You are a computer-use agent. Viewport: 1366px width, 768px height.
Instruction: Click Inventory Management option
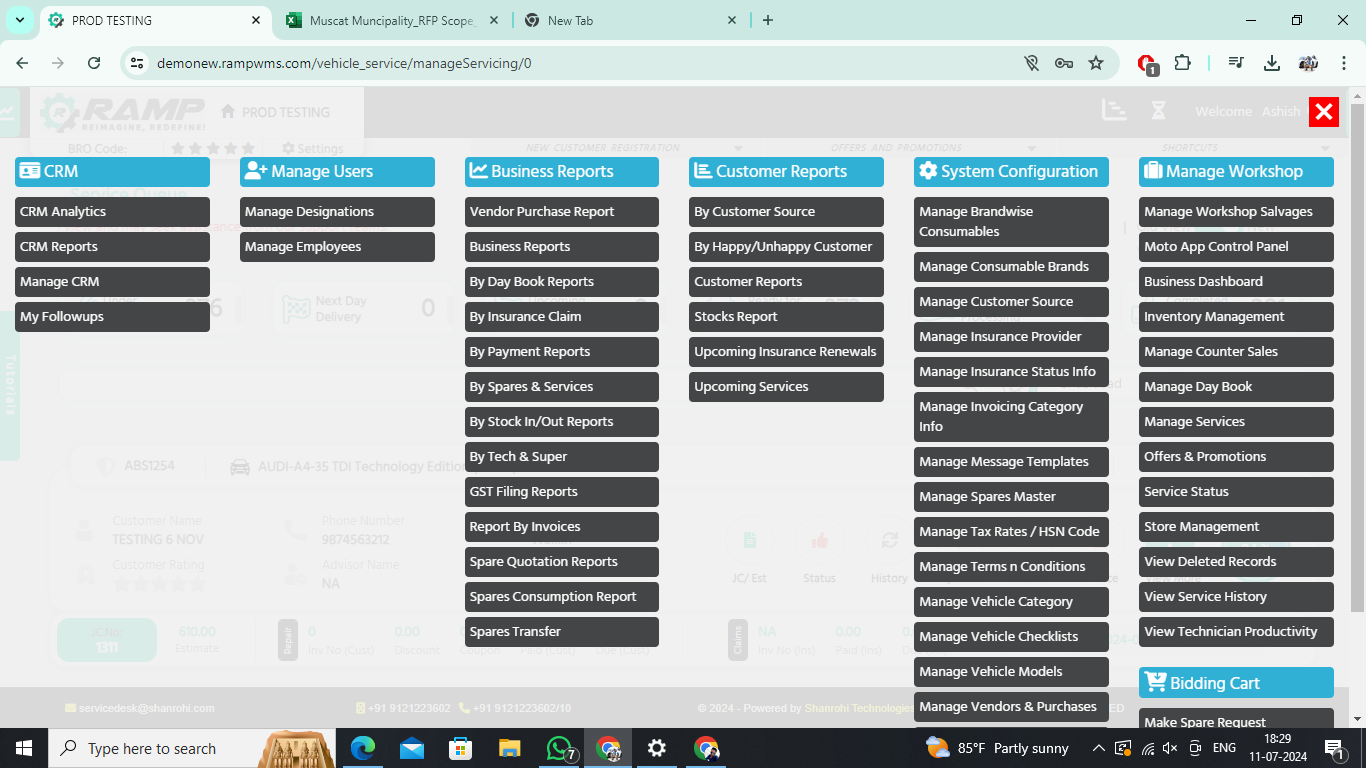tap(1235, 317)
